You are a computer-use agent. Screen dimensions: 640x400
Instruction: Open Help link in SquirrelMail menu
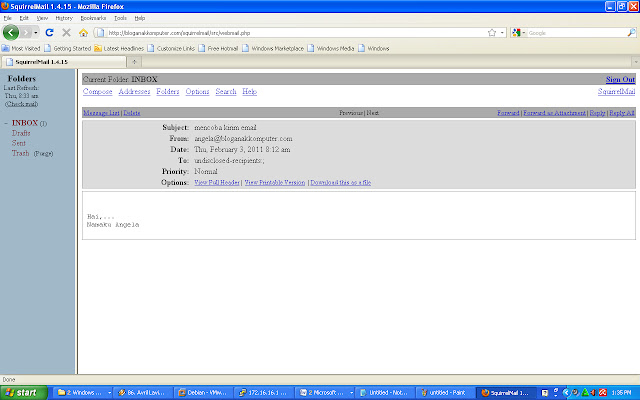249,91
